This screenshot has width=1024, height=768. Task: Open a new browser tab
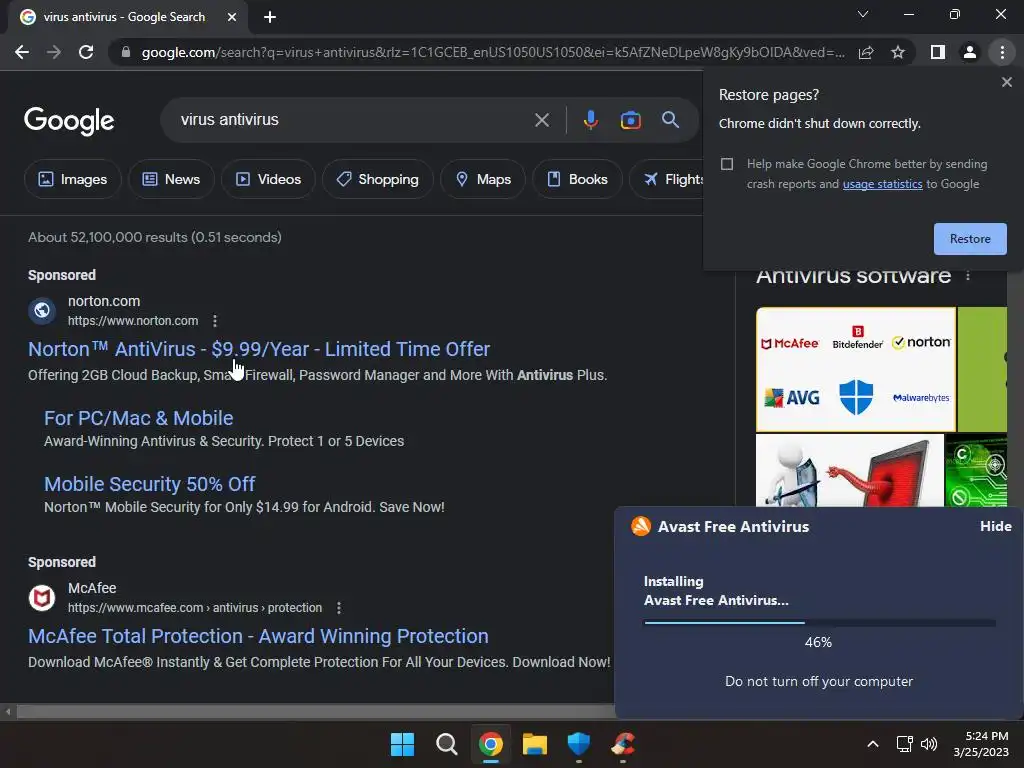point(270,17)
